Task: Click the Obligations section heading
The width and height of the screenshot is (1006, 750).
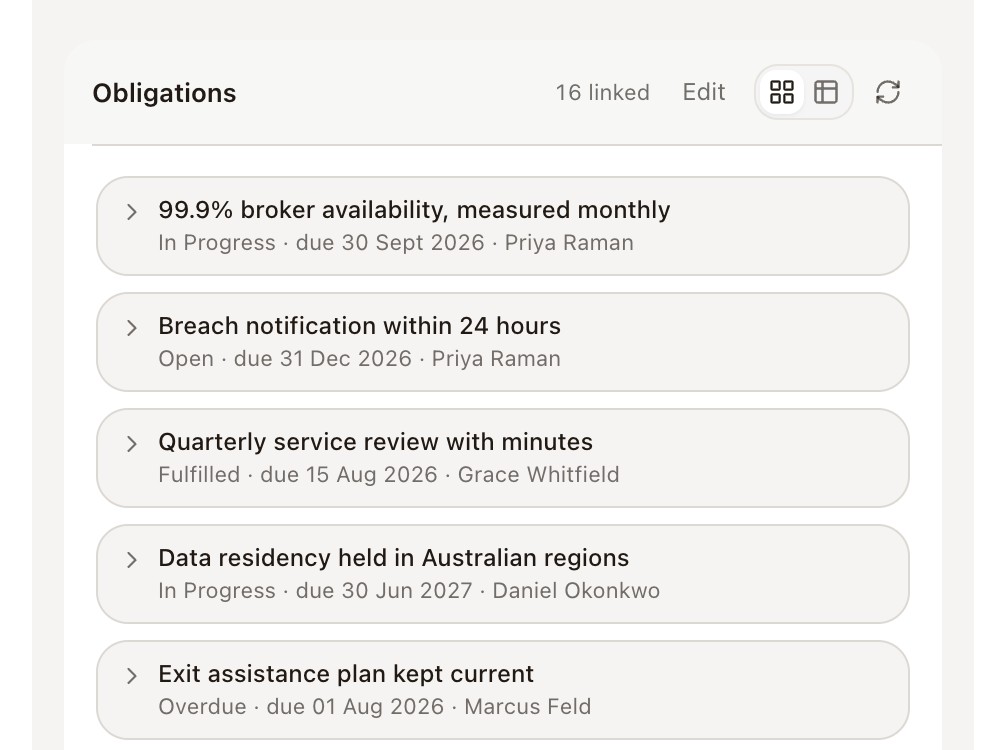Action: coord(164,93)
